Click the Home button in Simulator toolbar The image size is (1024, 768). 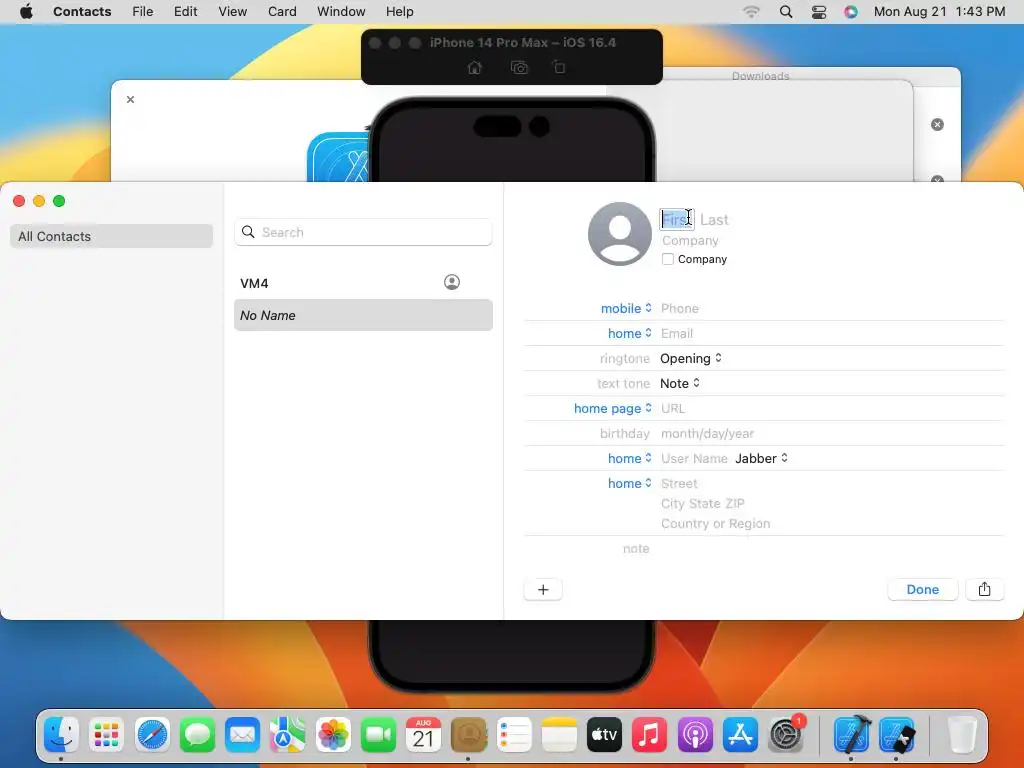click(x=475, y=67)
